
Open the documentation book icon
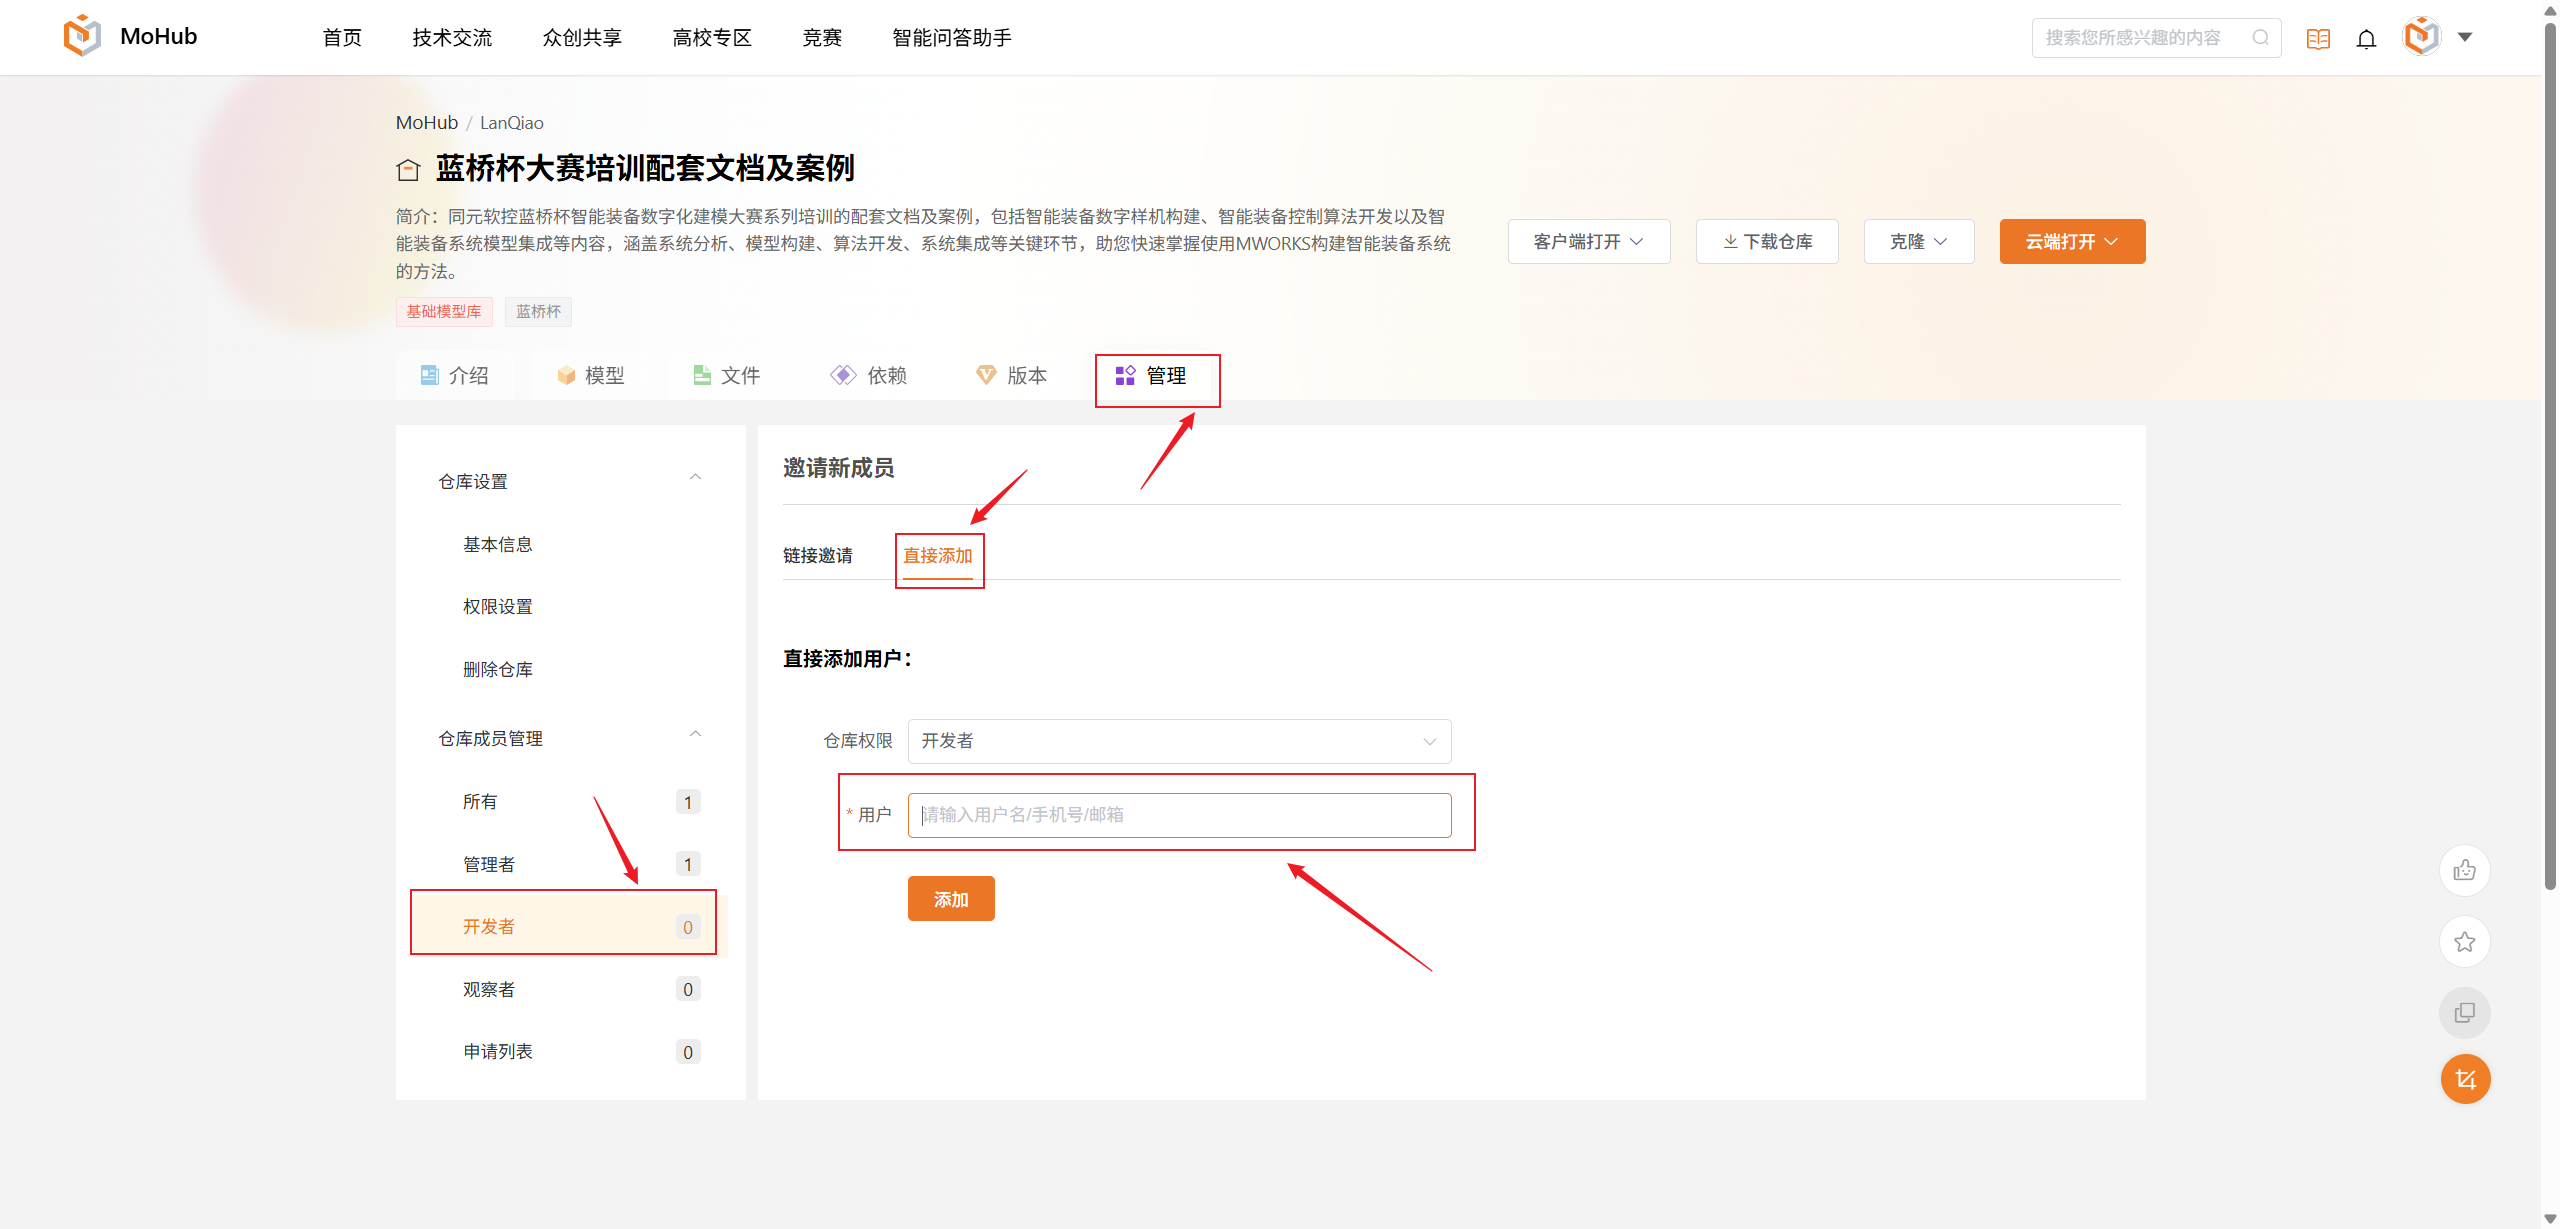pyautogui.click(x=2318, y=38)
